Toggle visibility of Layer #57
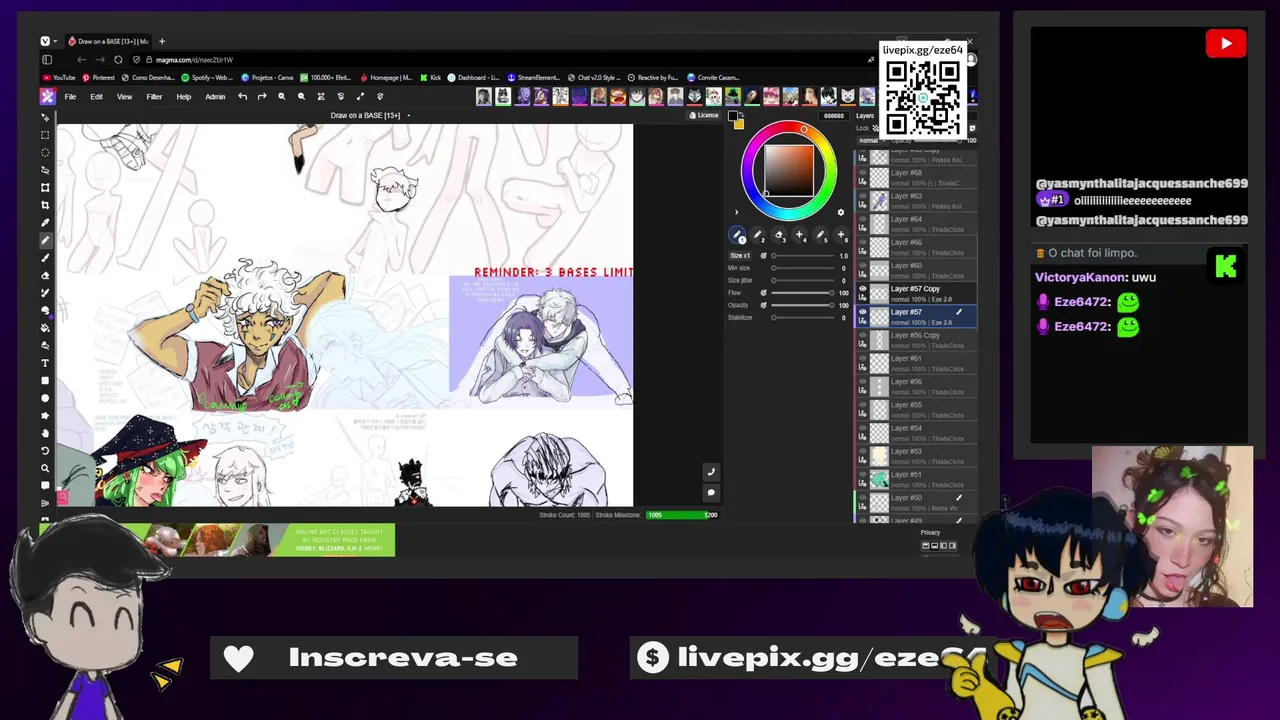The height and width of the screenshot is (720, 1280). pos(863,312)
